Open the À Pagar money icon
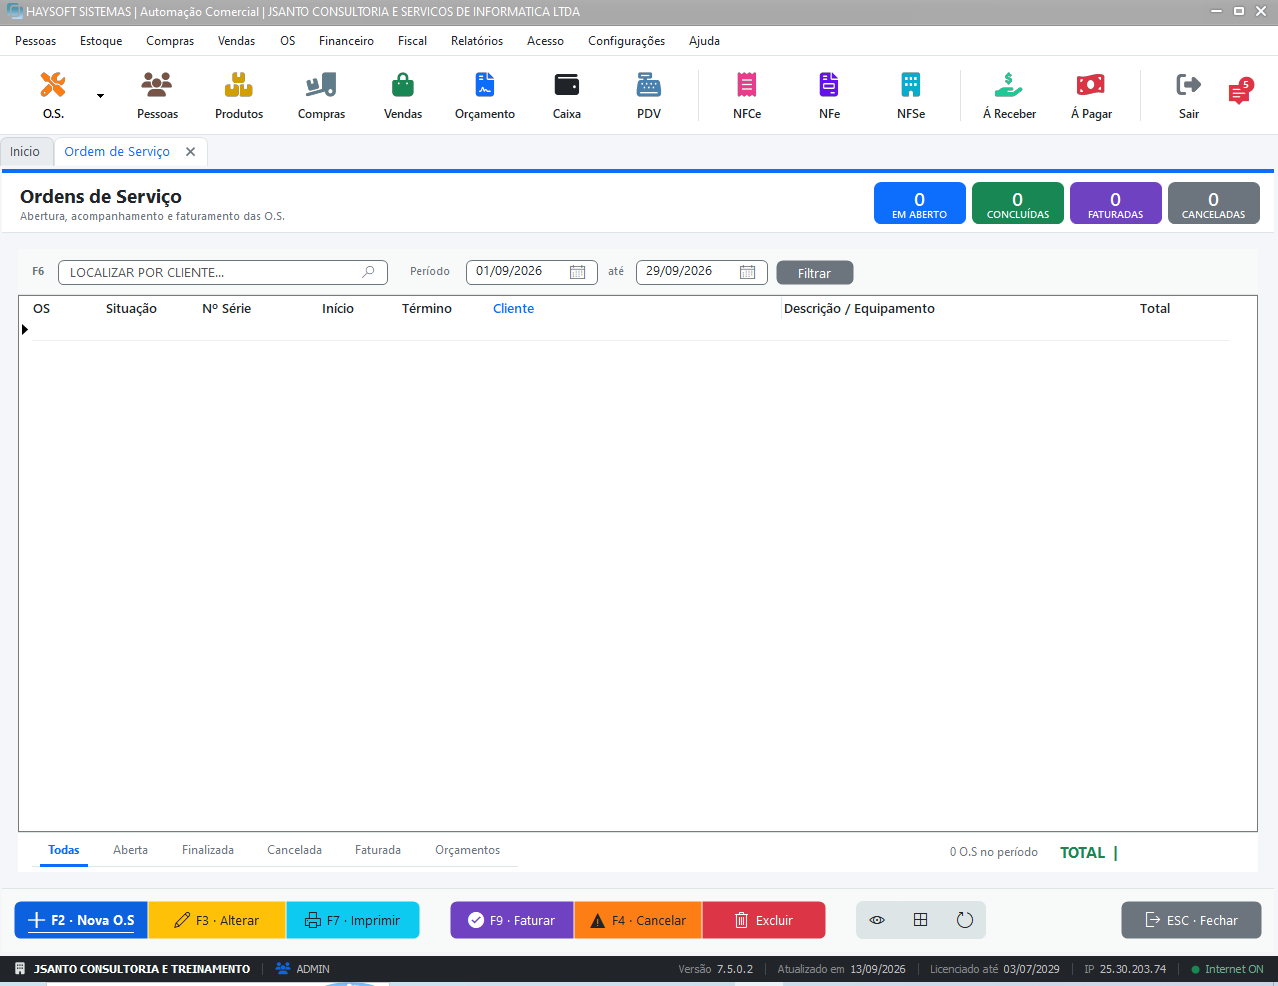This screenshot has height=986, width=1278. pyautogui.click(x=1091, y=95)
